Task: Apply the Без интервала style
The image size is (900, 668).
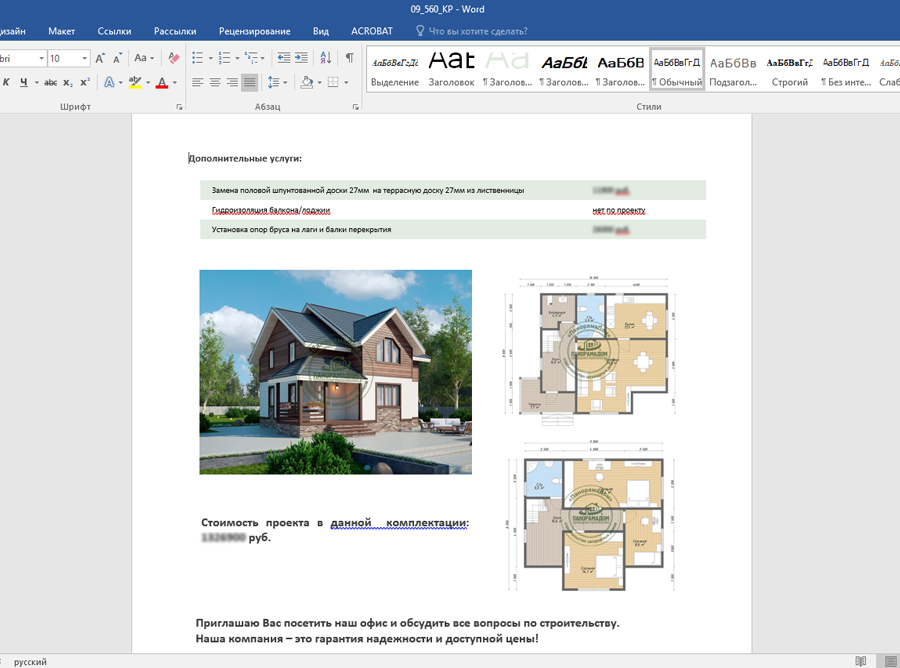Action: [x=845, y=69]
